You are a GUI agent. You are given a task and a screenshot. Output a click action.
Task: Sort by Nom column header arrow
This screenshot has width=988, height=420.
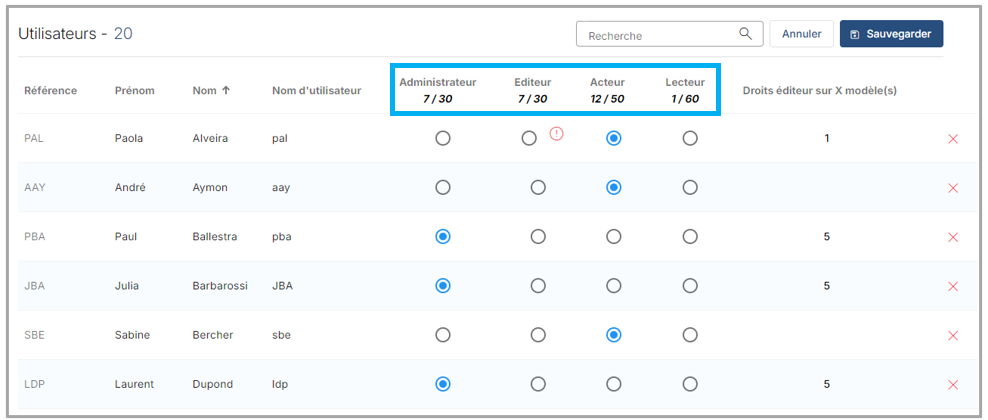225,91
